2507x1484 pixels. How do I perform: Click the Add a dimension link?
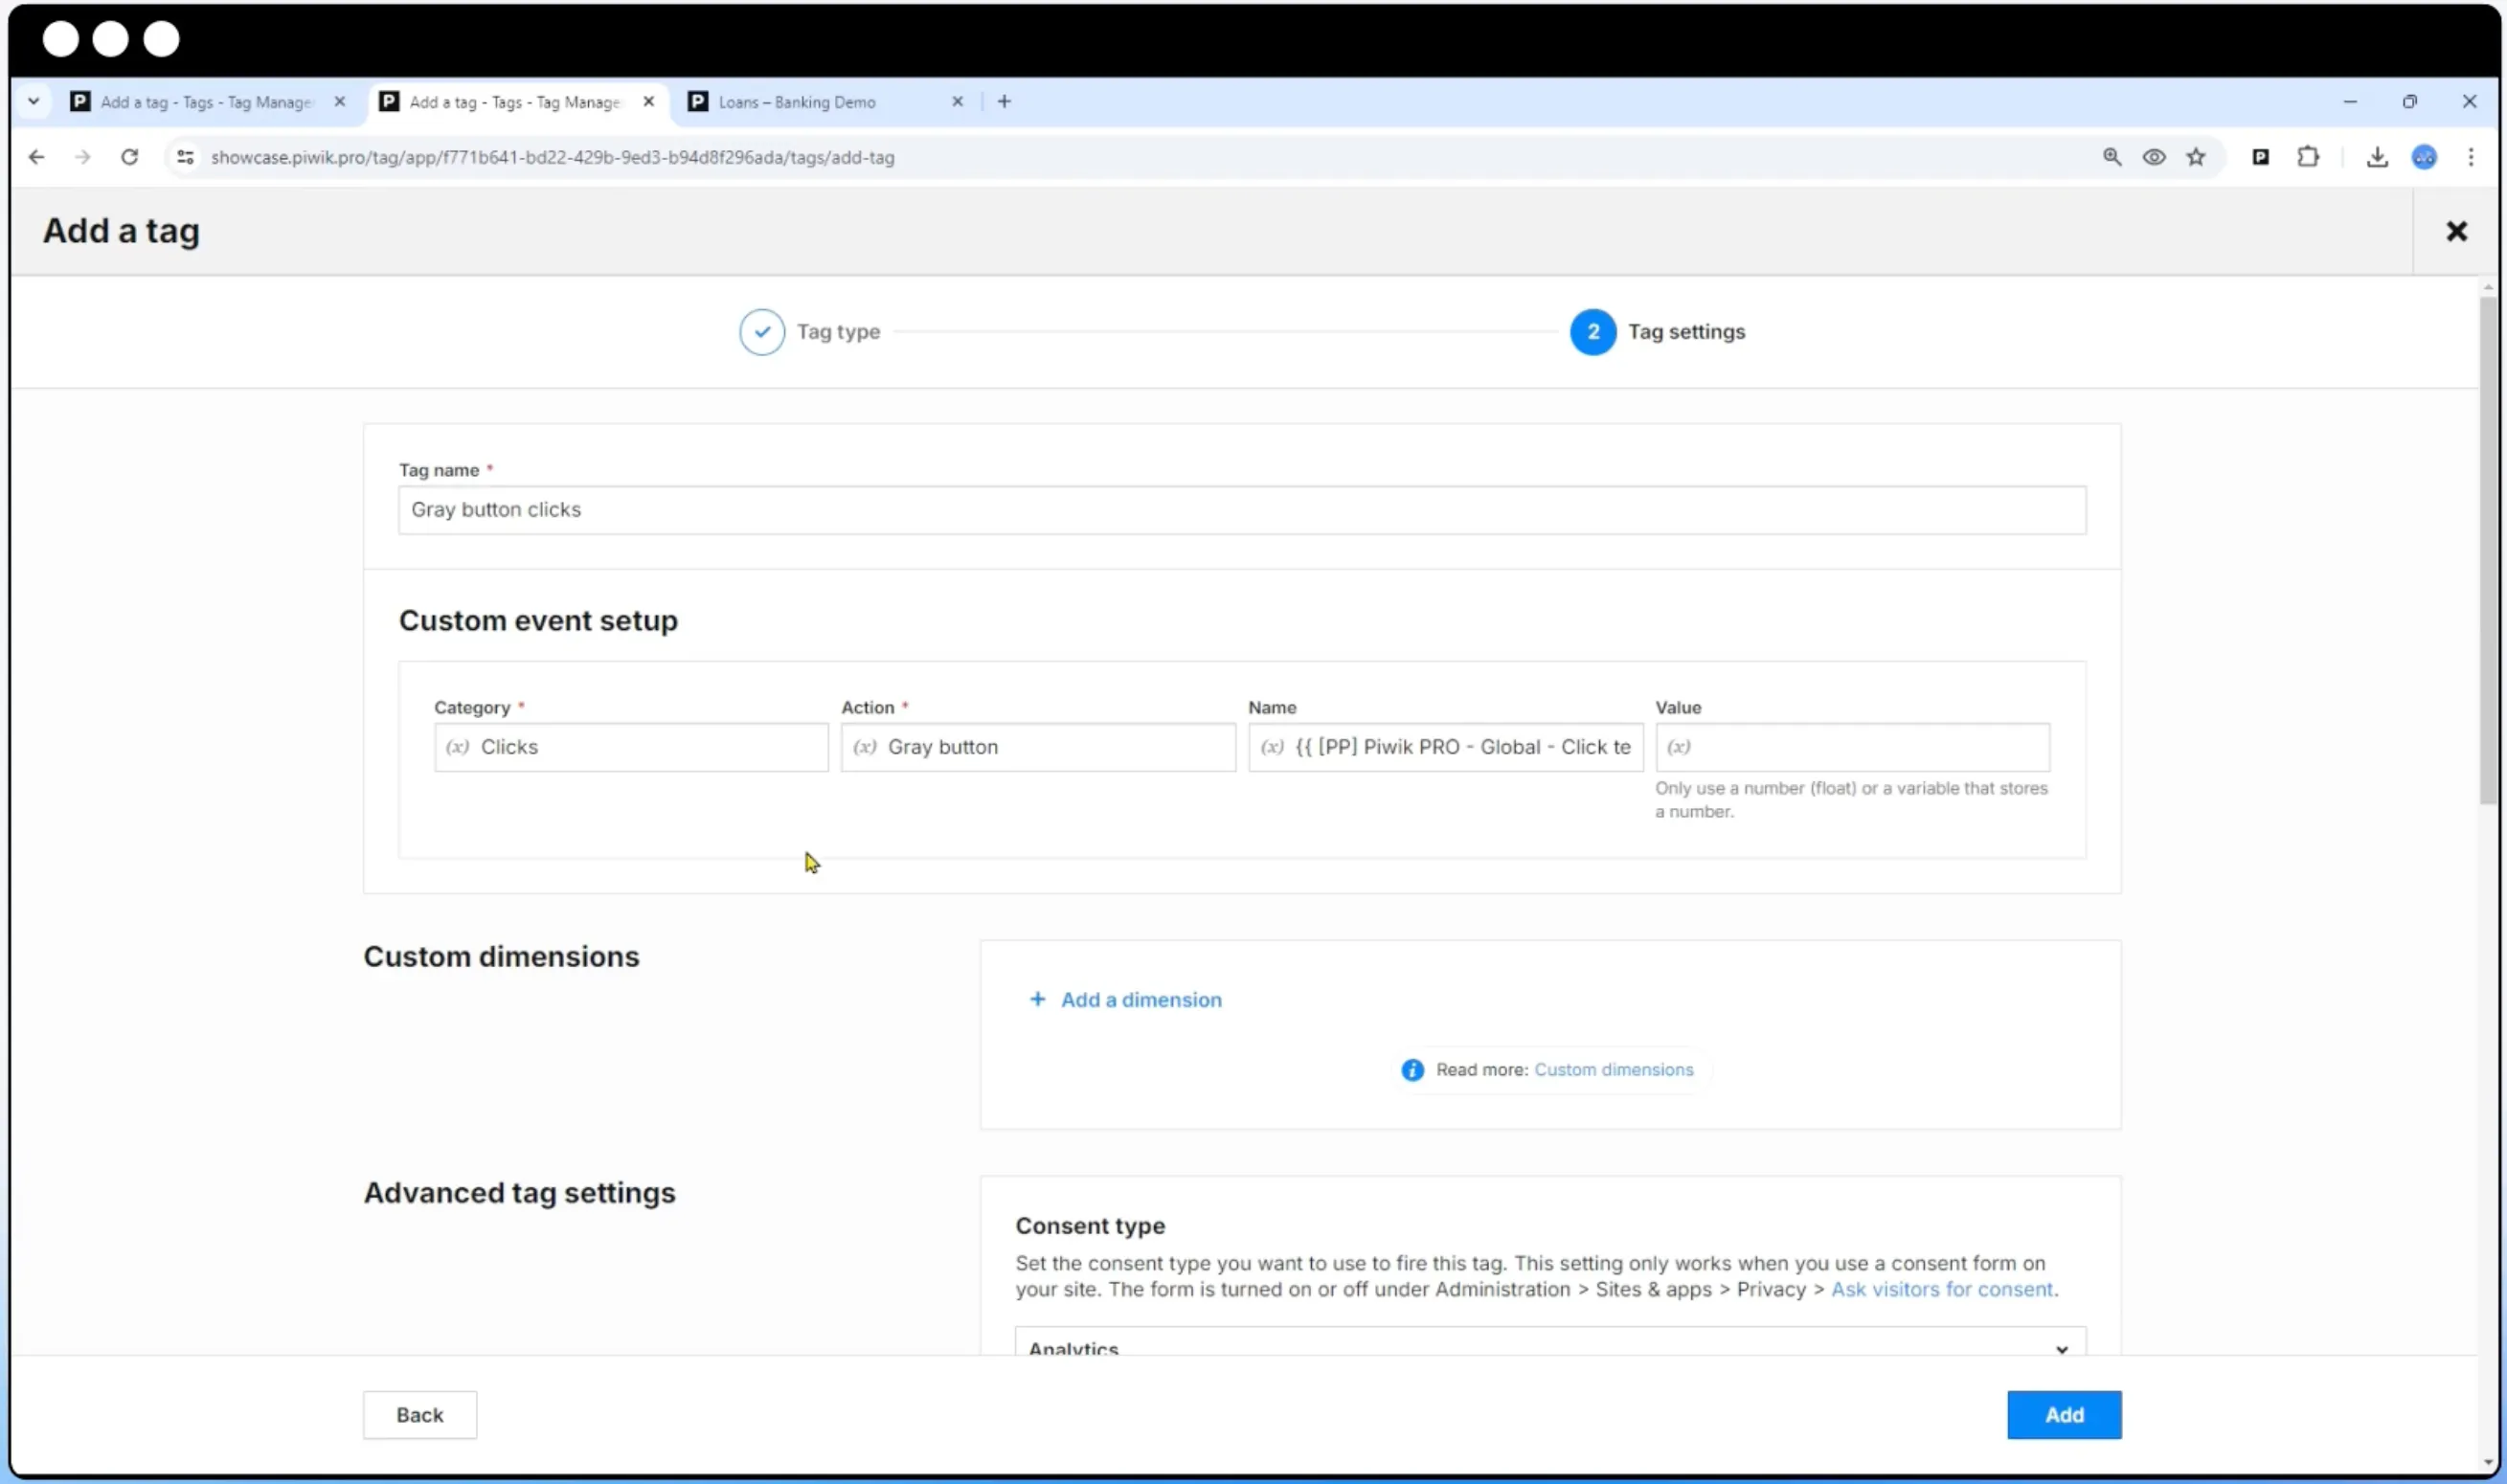click(1125, 1000)
